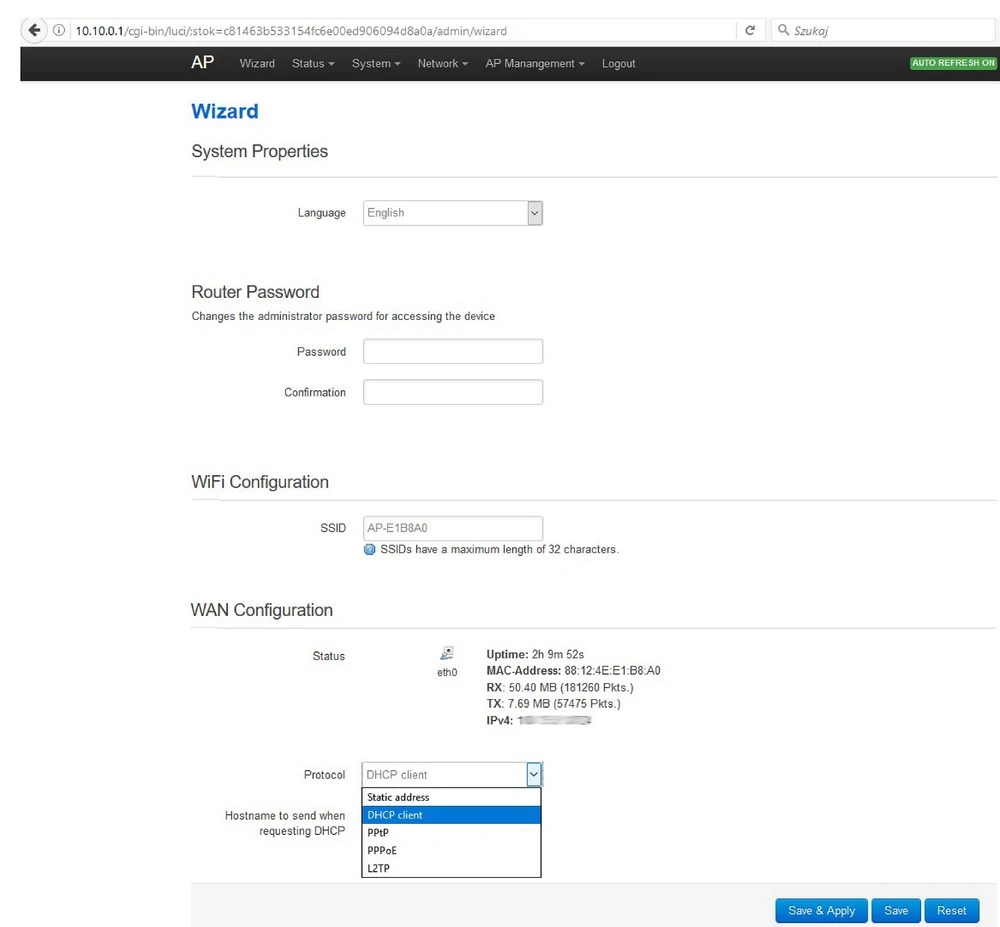Click the eth0 network interface icon

coord(446,653)
